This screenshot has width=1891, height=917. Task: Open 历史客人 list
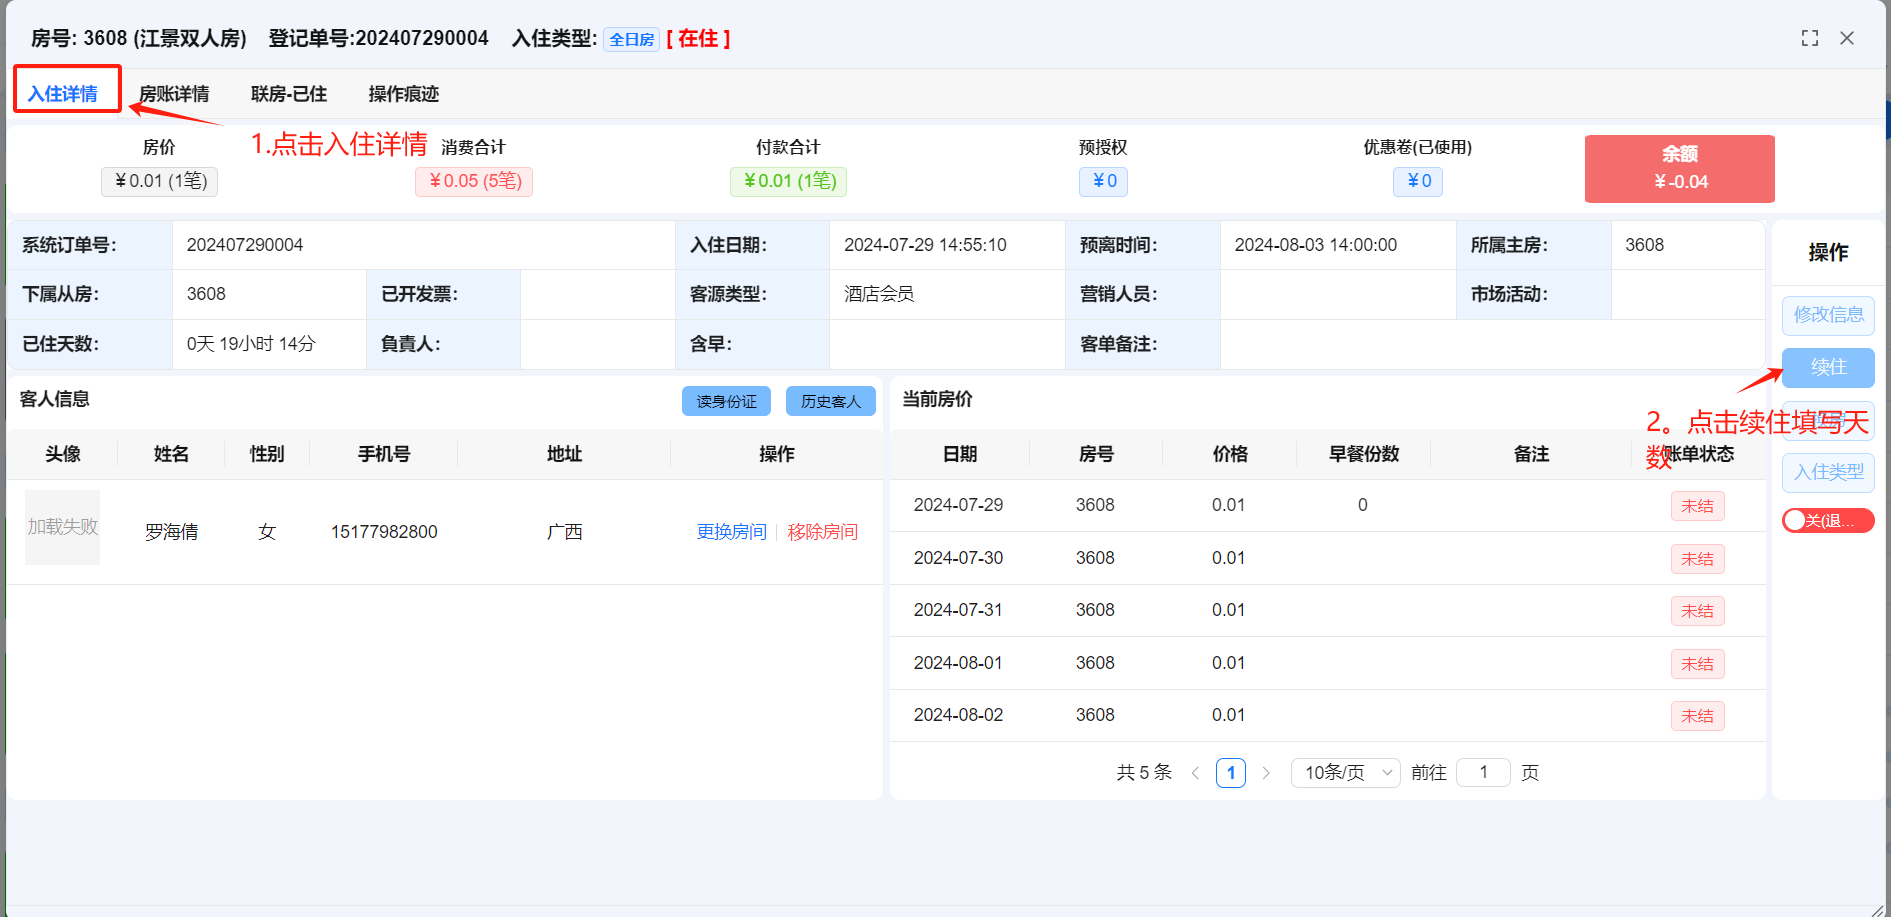pyautogui.click(x=830, y=401)
